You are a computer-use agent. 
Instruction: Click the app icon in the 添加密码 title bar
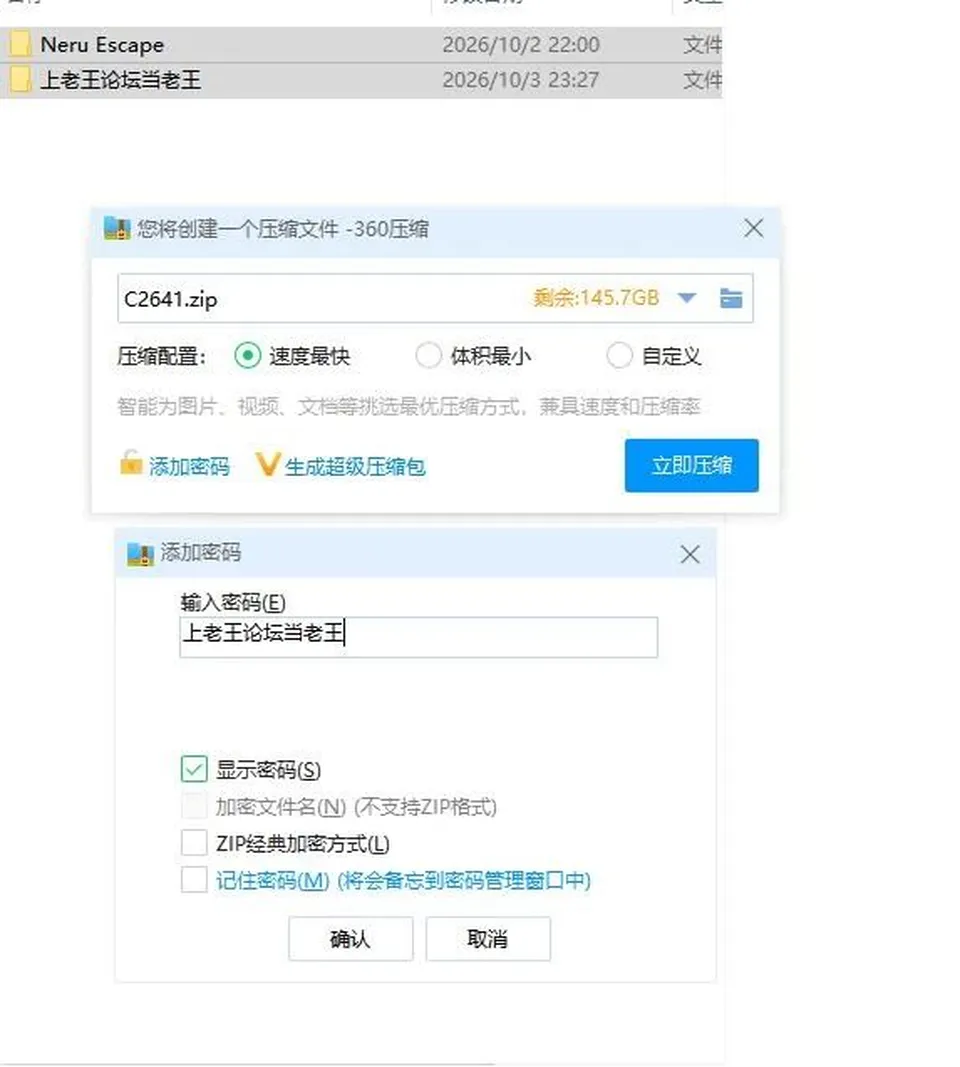[140, 554]
